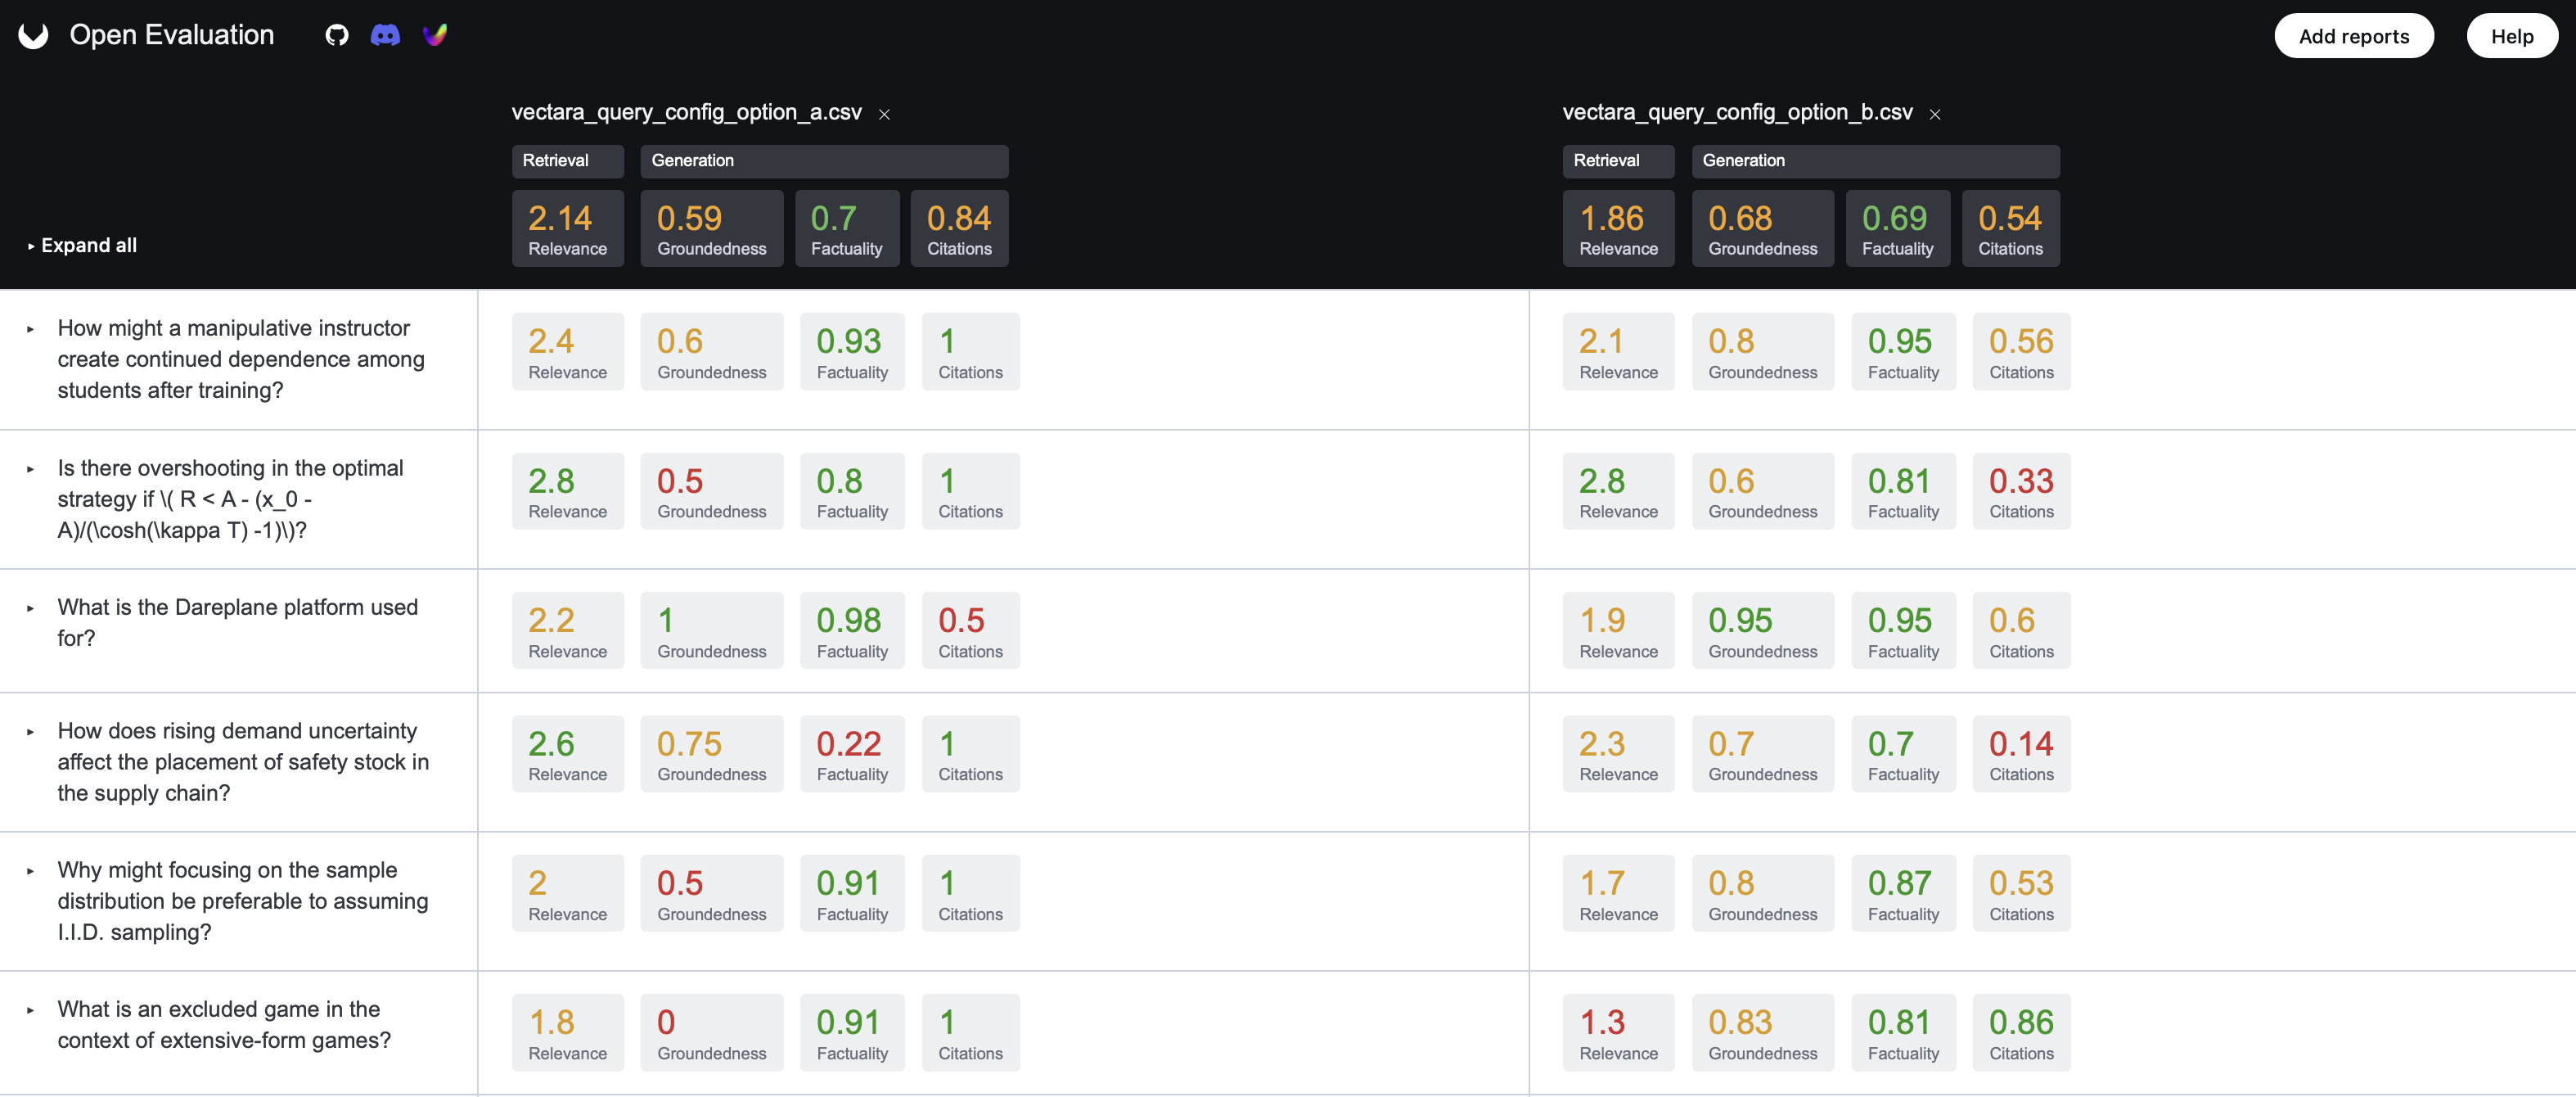Open the GitHub repository icon
Screen dimensions: 2576x1097
[x=337, y=35]
